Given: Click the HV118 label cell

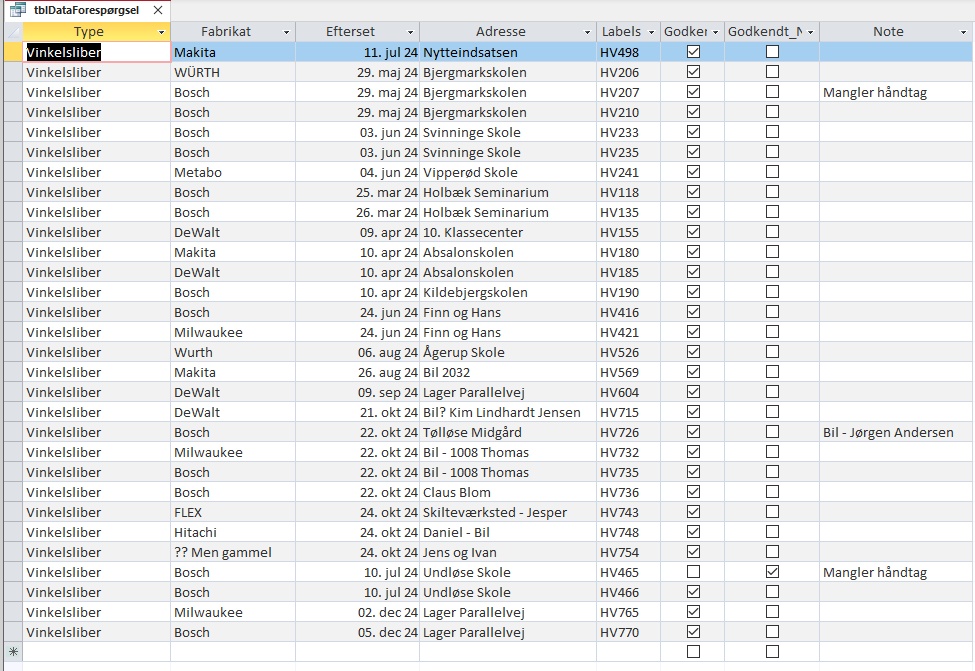Looking at the screenshot, I should coord(628,192).
